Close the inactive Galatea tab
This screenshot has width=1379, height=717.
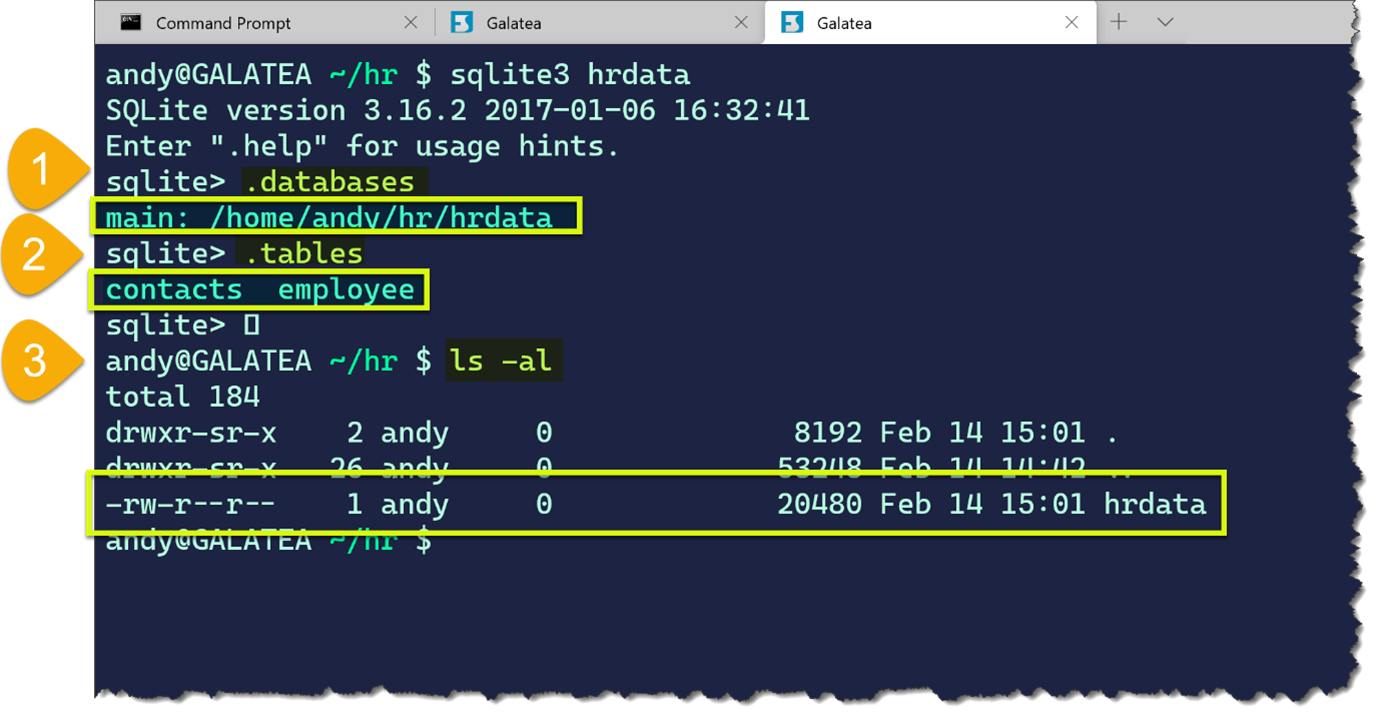(x=741, y=23)
